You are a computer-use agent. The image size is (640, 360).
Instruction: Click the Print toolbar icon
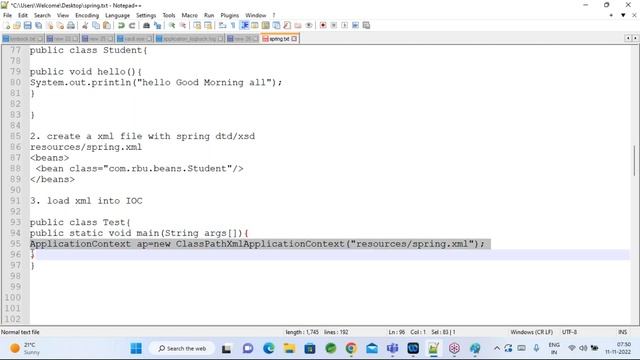tap(71, 25)
